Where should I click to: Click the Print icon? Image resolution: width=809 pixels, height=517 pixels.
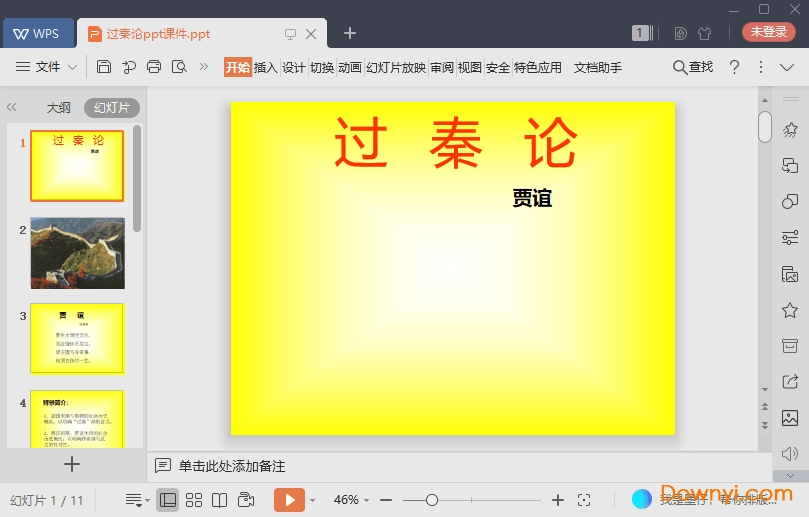point(154,67)
